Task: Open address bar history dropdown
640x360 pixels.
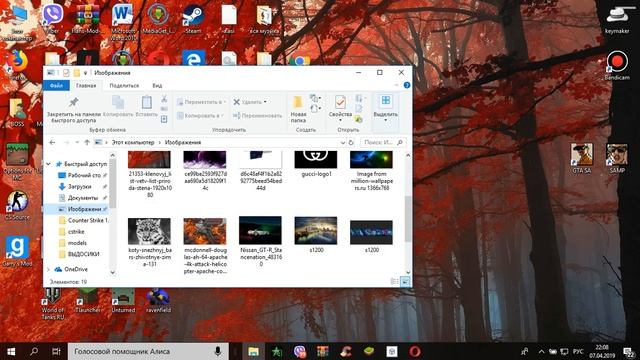Action: [342, 142]
